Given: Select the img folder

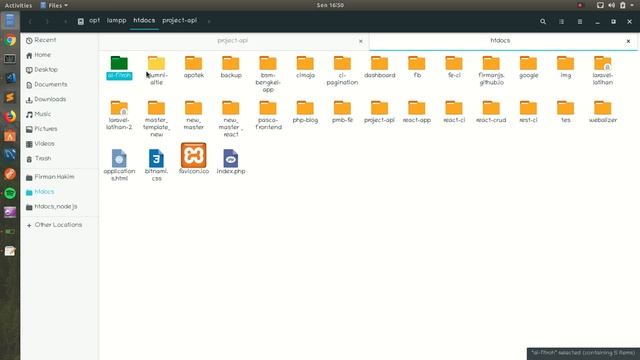Looking at the screenshot, I should [x=565, y=67].
